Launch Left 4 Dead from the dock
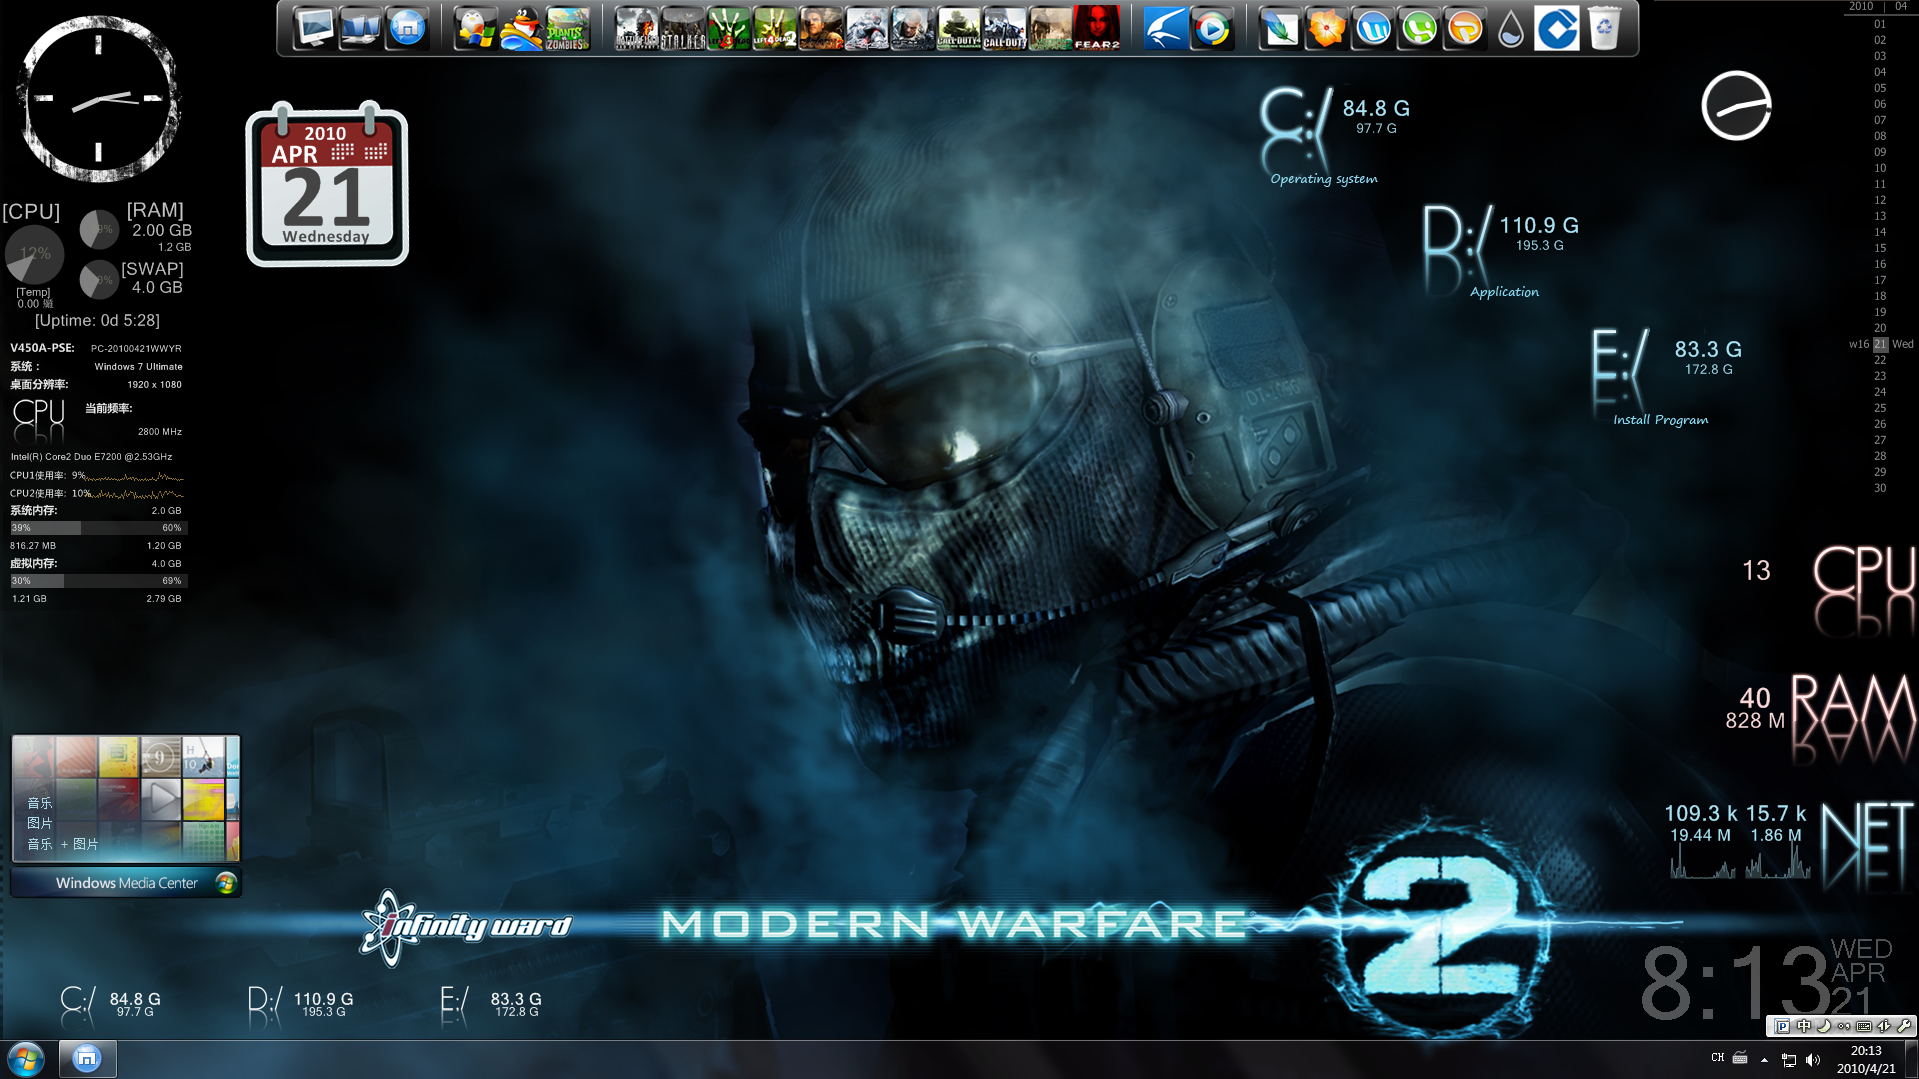 (x=729, y=28)
